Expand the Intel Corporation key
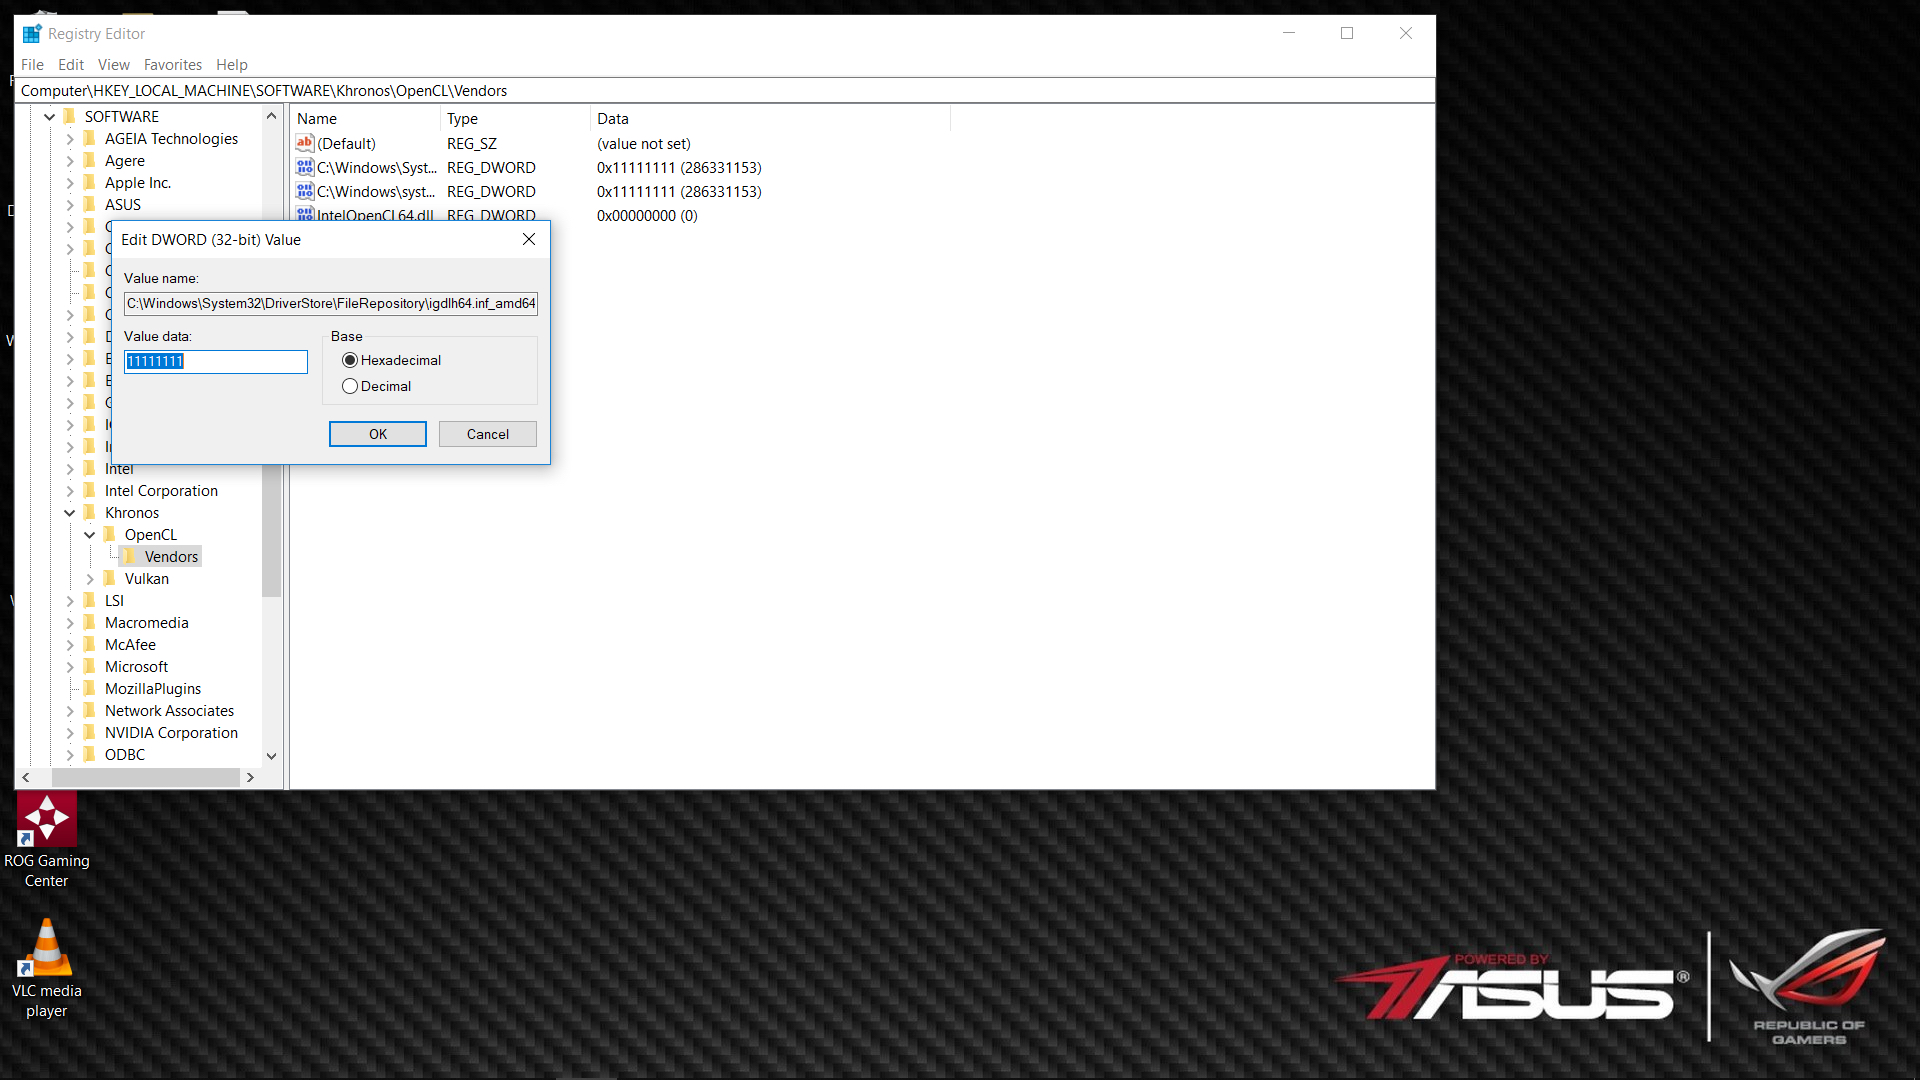Viewport: 1920px width, 1080px height. 70,491
